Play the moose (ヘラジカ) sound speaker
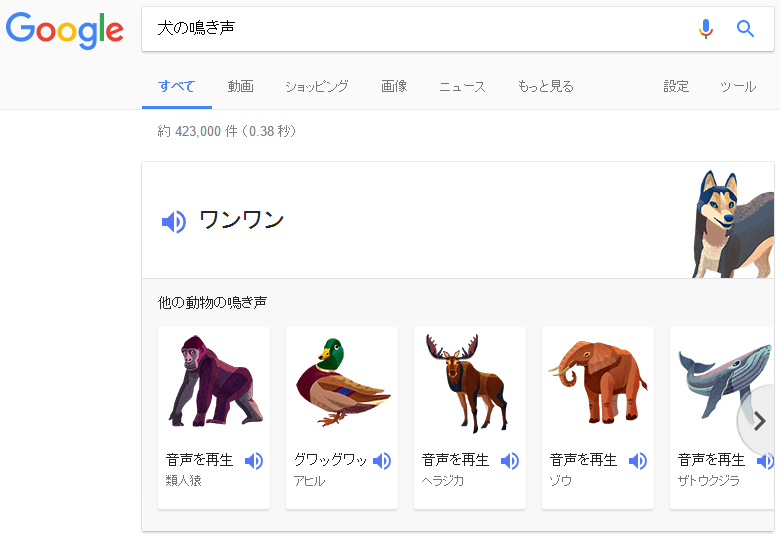This screenshot has height=535, width=780. [510, 461]
